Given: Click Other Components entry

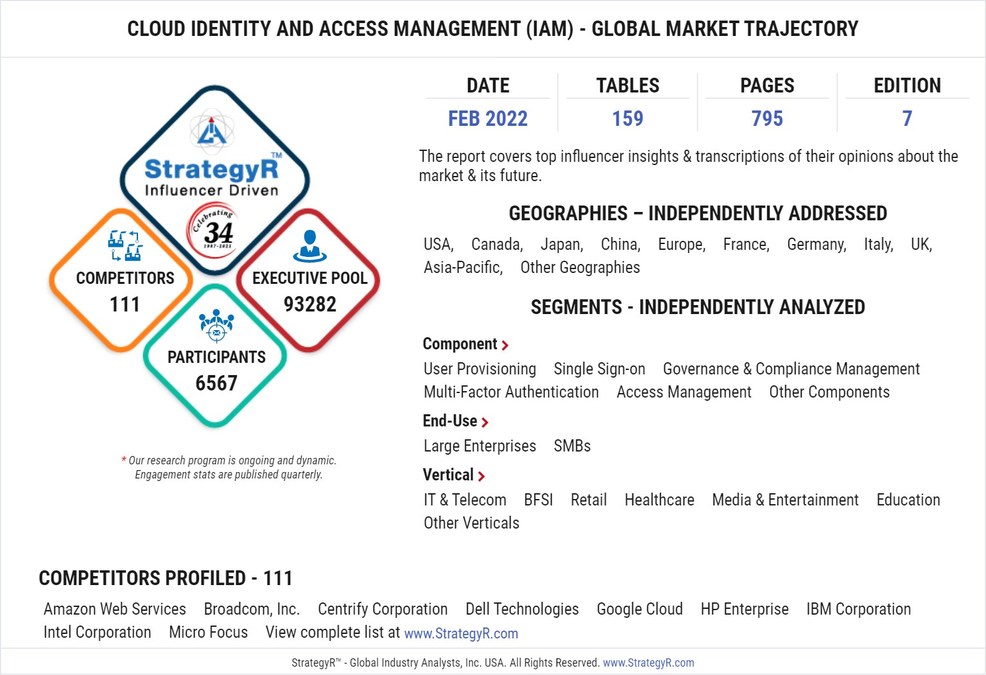Looking at the screenshot, I should point(829,392).
